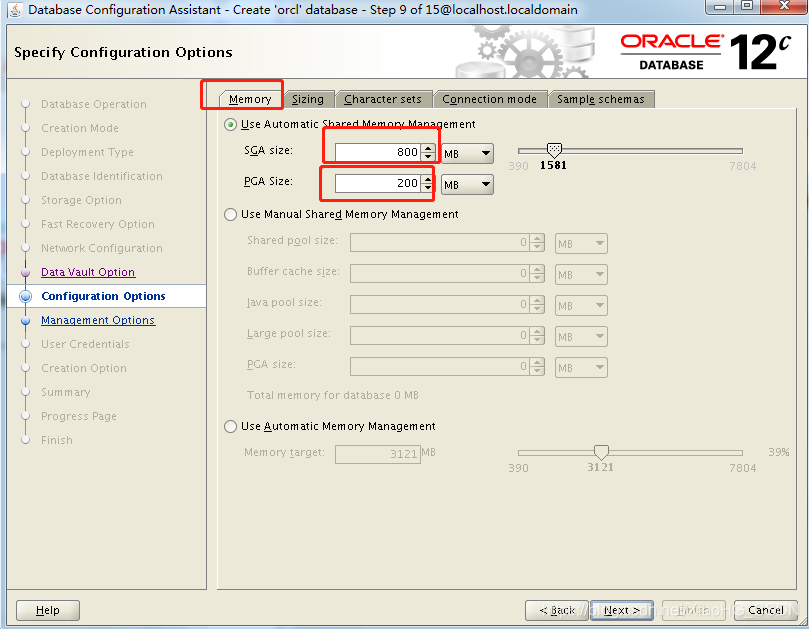Image resolution: width=809 pixels, height=629 pixels.
Task: Click Database Identification step
Action: pos(102,176)
